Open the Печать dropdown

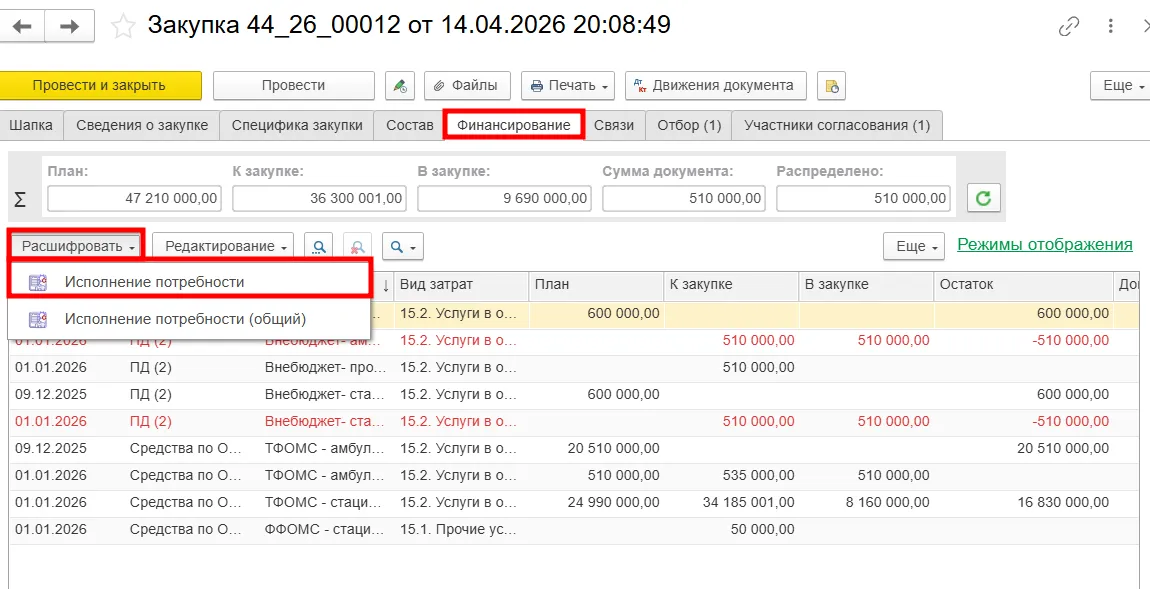pyautogui.click(x=568, y=86)
